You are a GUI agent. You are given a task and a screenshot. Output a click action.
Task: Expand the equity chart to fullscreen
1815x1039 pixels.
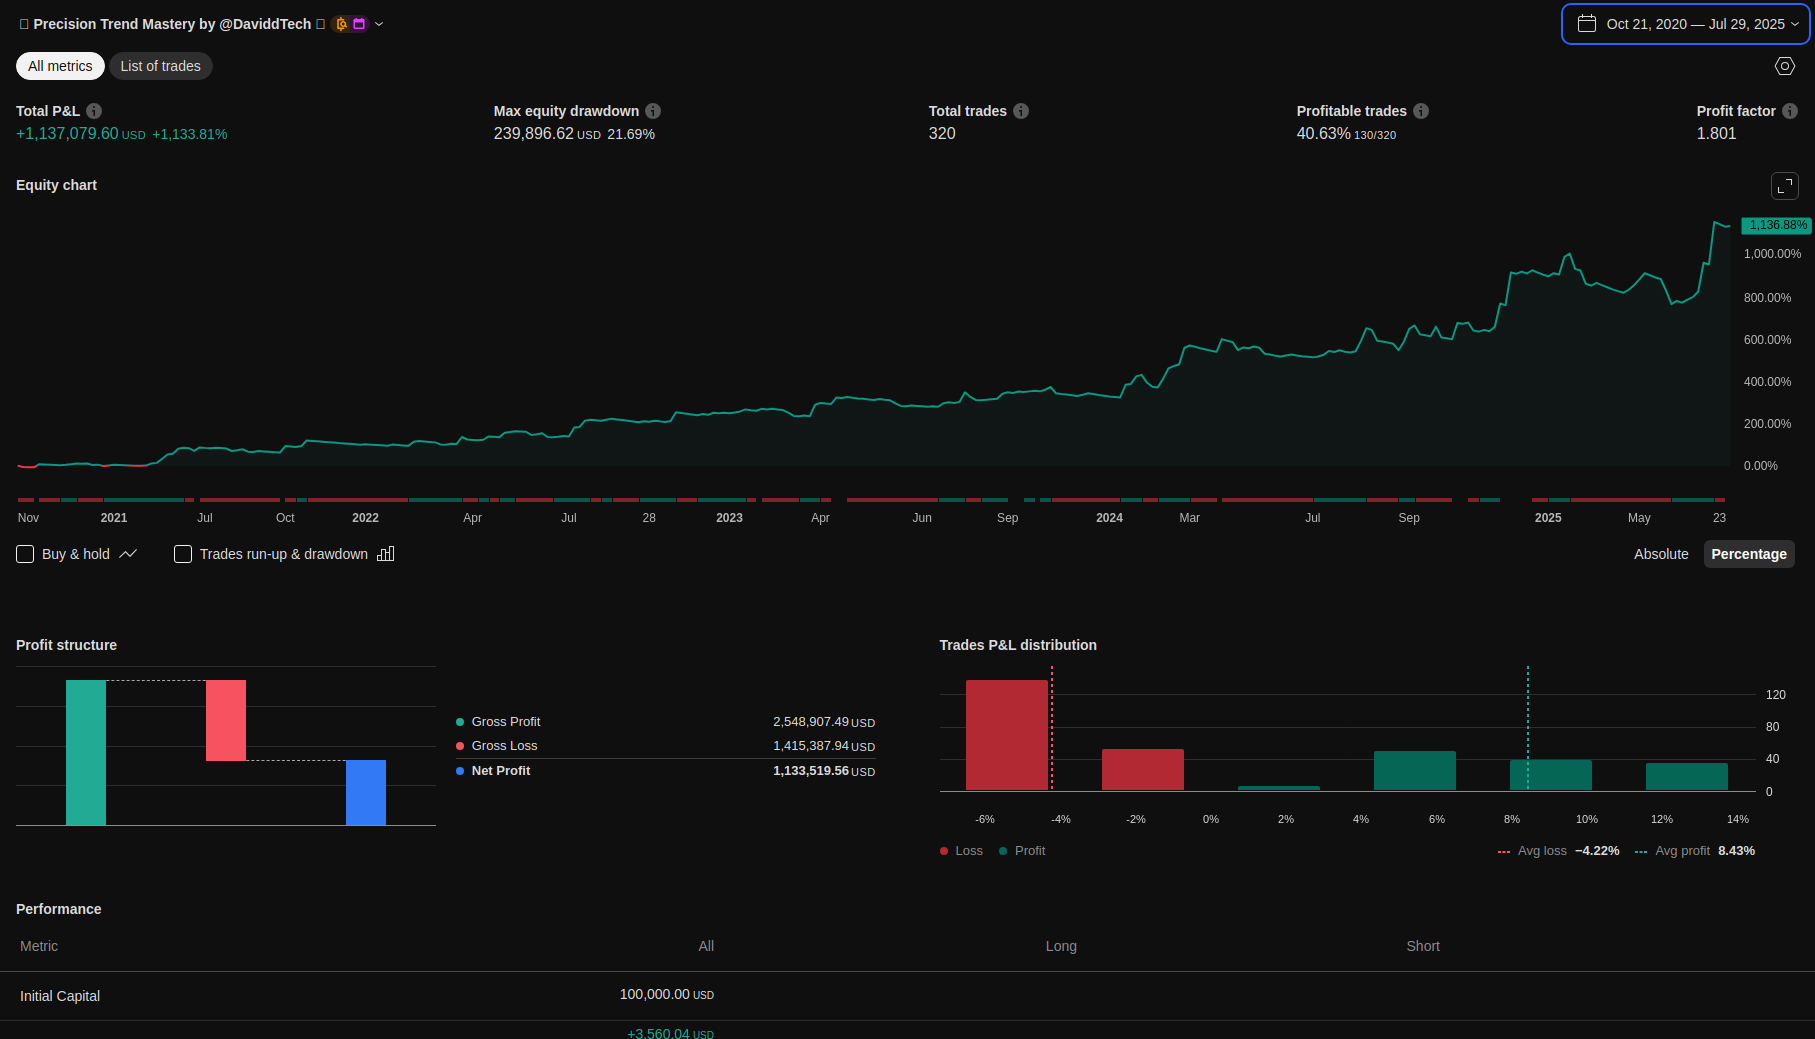point(1784,186)
